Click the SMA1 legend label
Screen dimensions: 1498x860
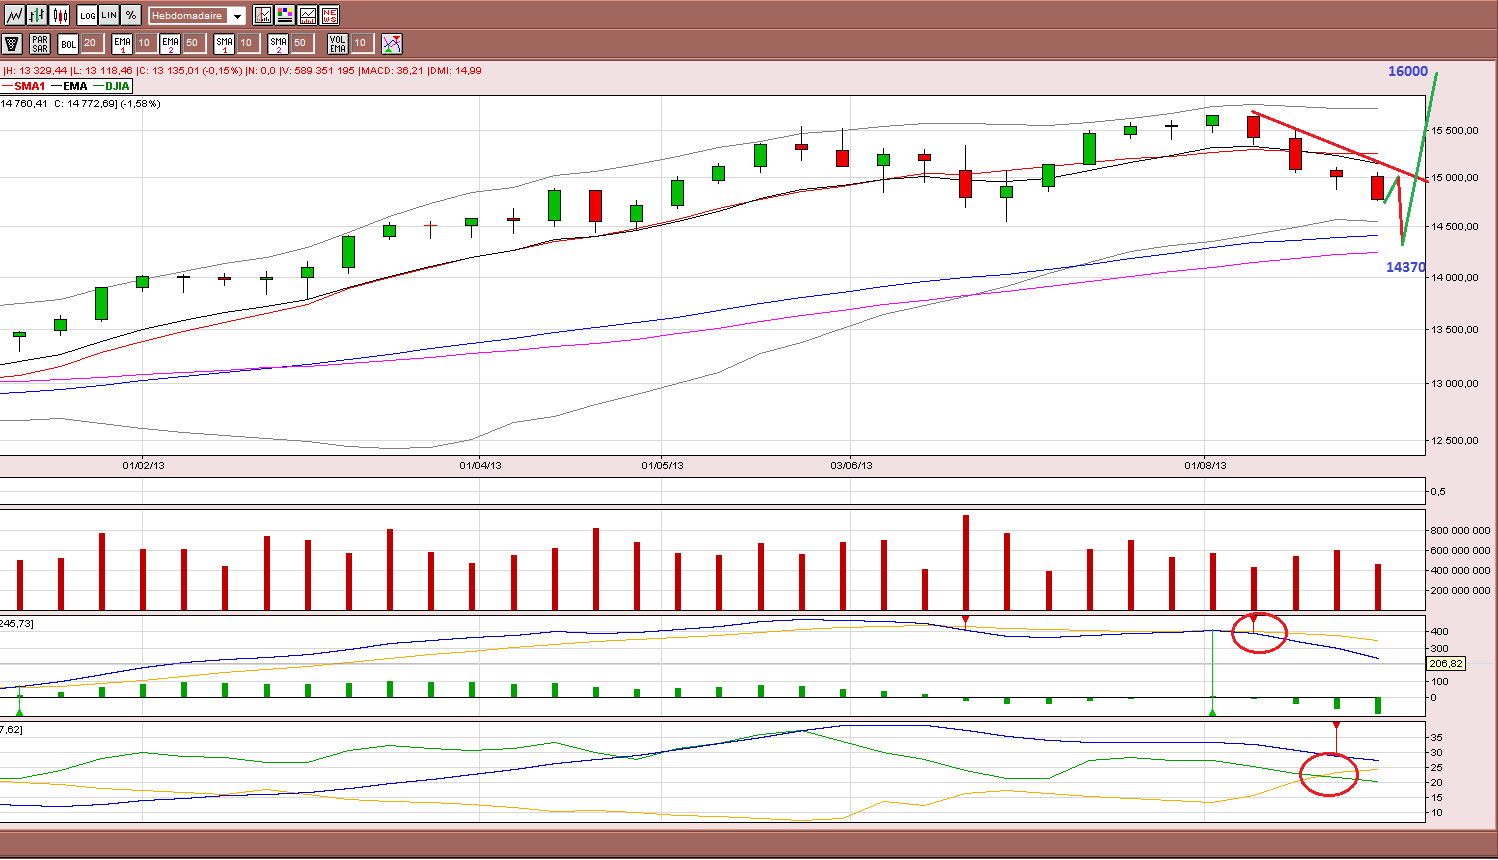(x=30, y=86)
